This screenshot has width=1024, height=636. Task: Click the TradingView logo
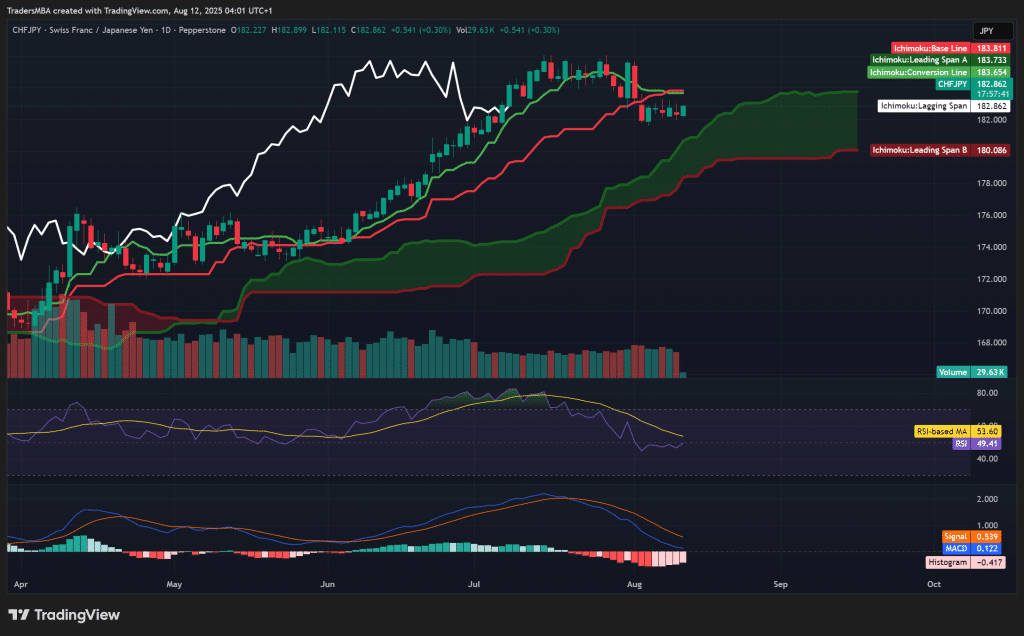pos(62,615)
